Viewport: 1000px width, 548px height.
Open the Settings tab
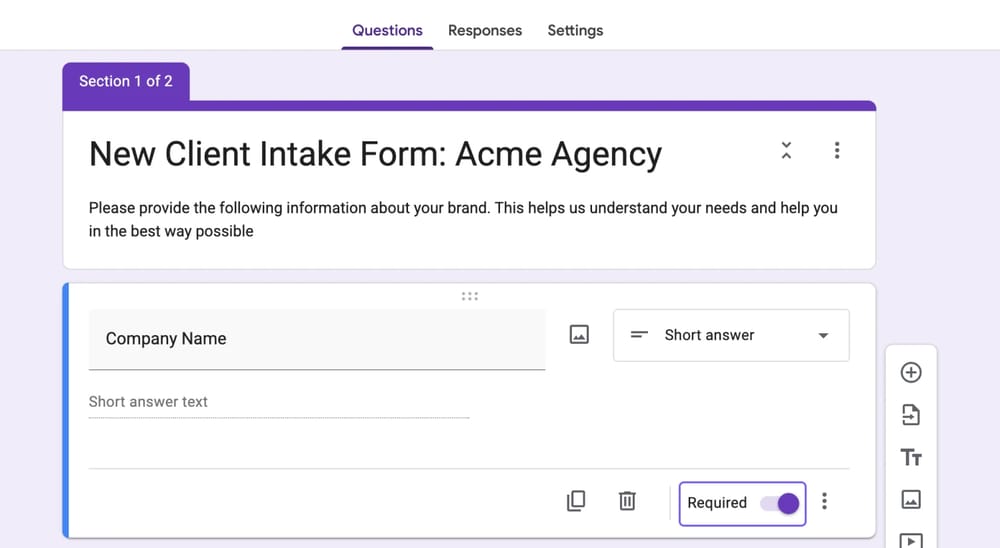tap(575, 30)
